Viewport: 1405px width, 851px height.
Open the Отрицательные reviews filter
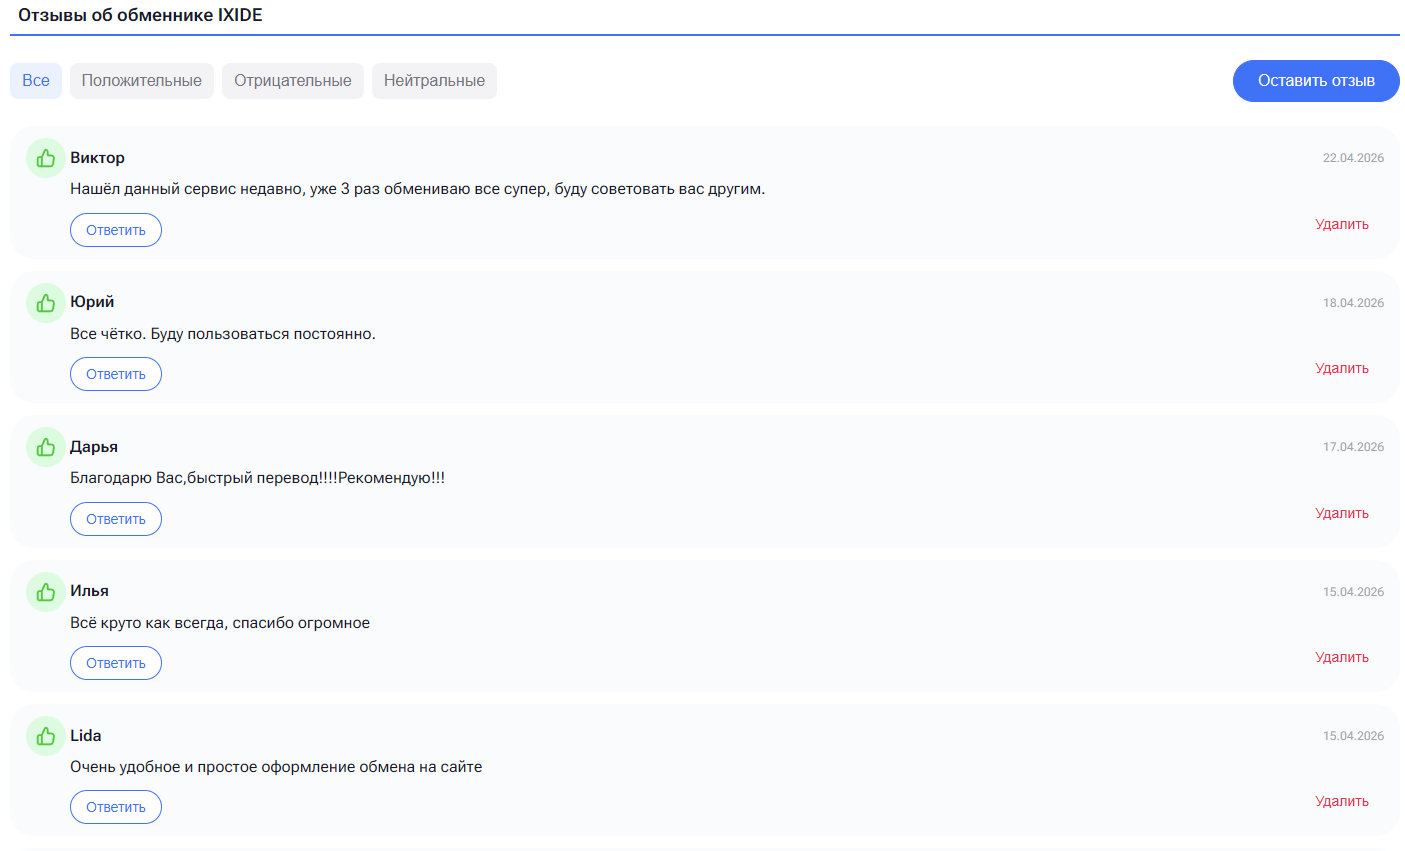coord(293,81)
